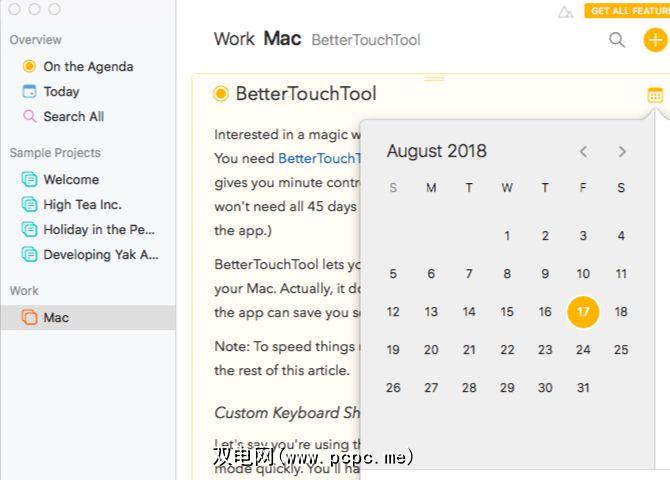Click the Work breadcrumb in the header
Viewport: 670px width, 480px height.
234,39
